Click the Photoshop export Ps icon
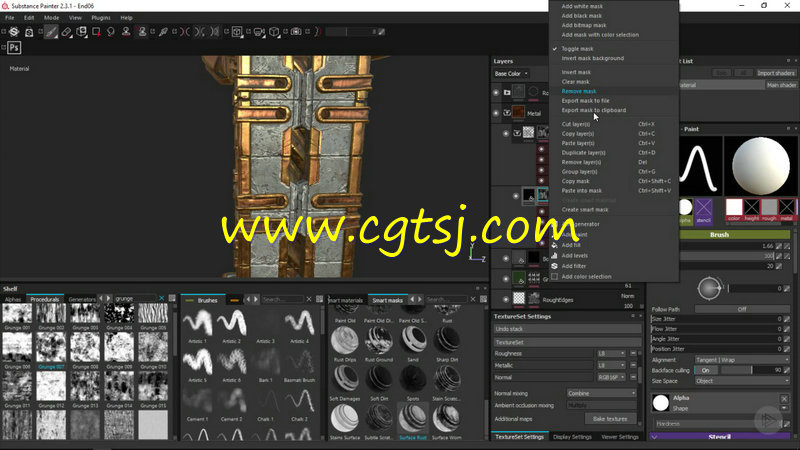 14,47
